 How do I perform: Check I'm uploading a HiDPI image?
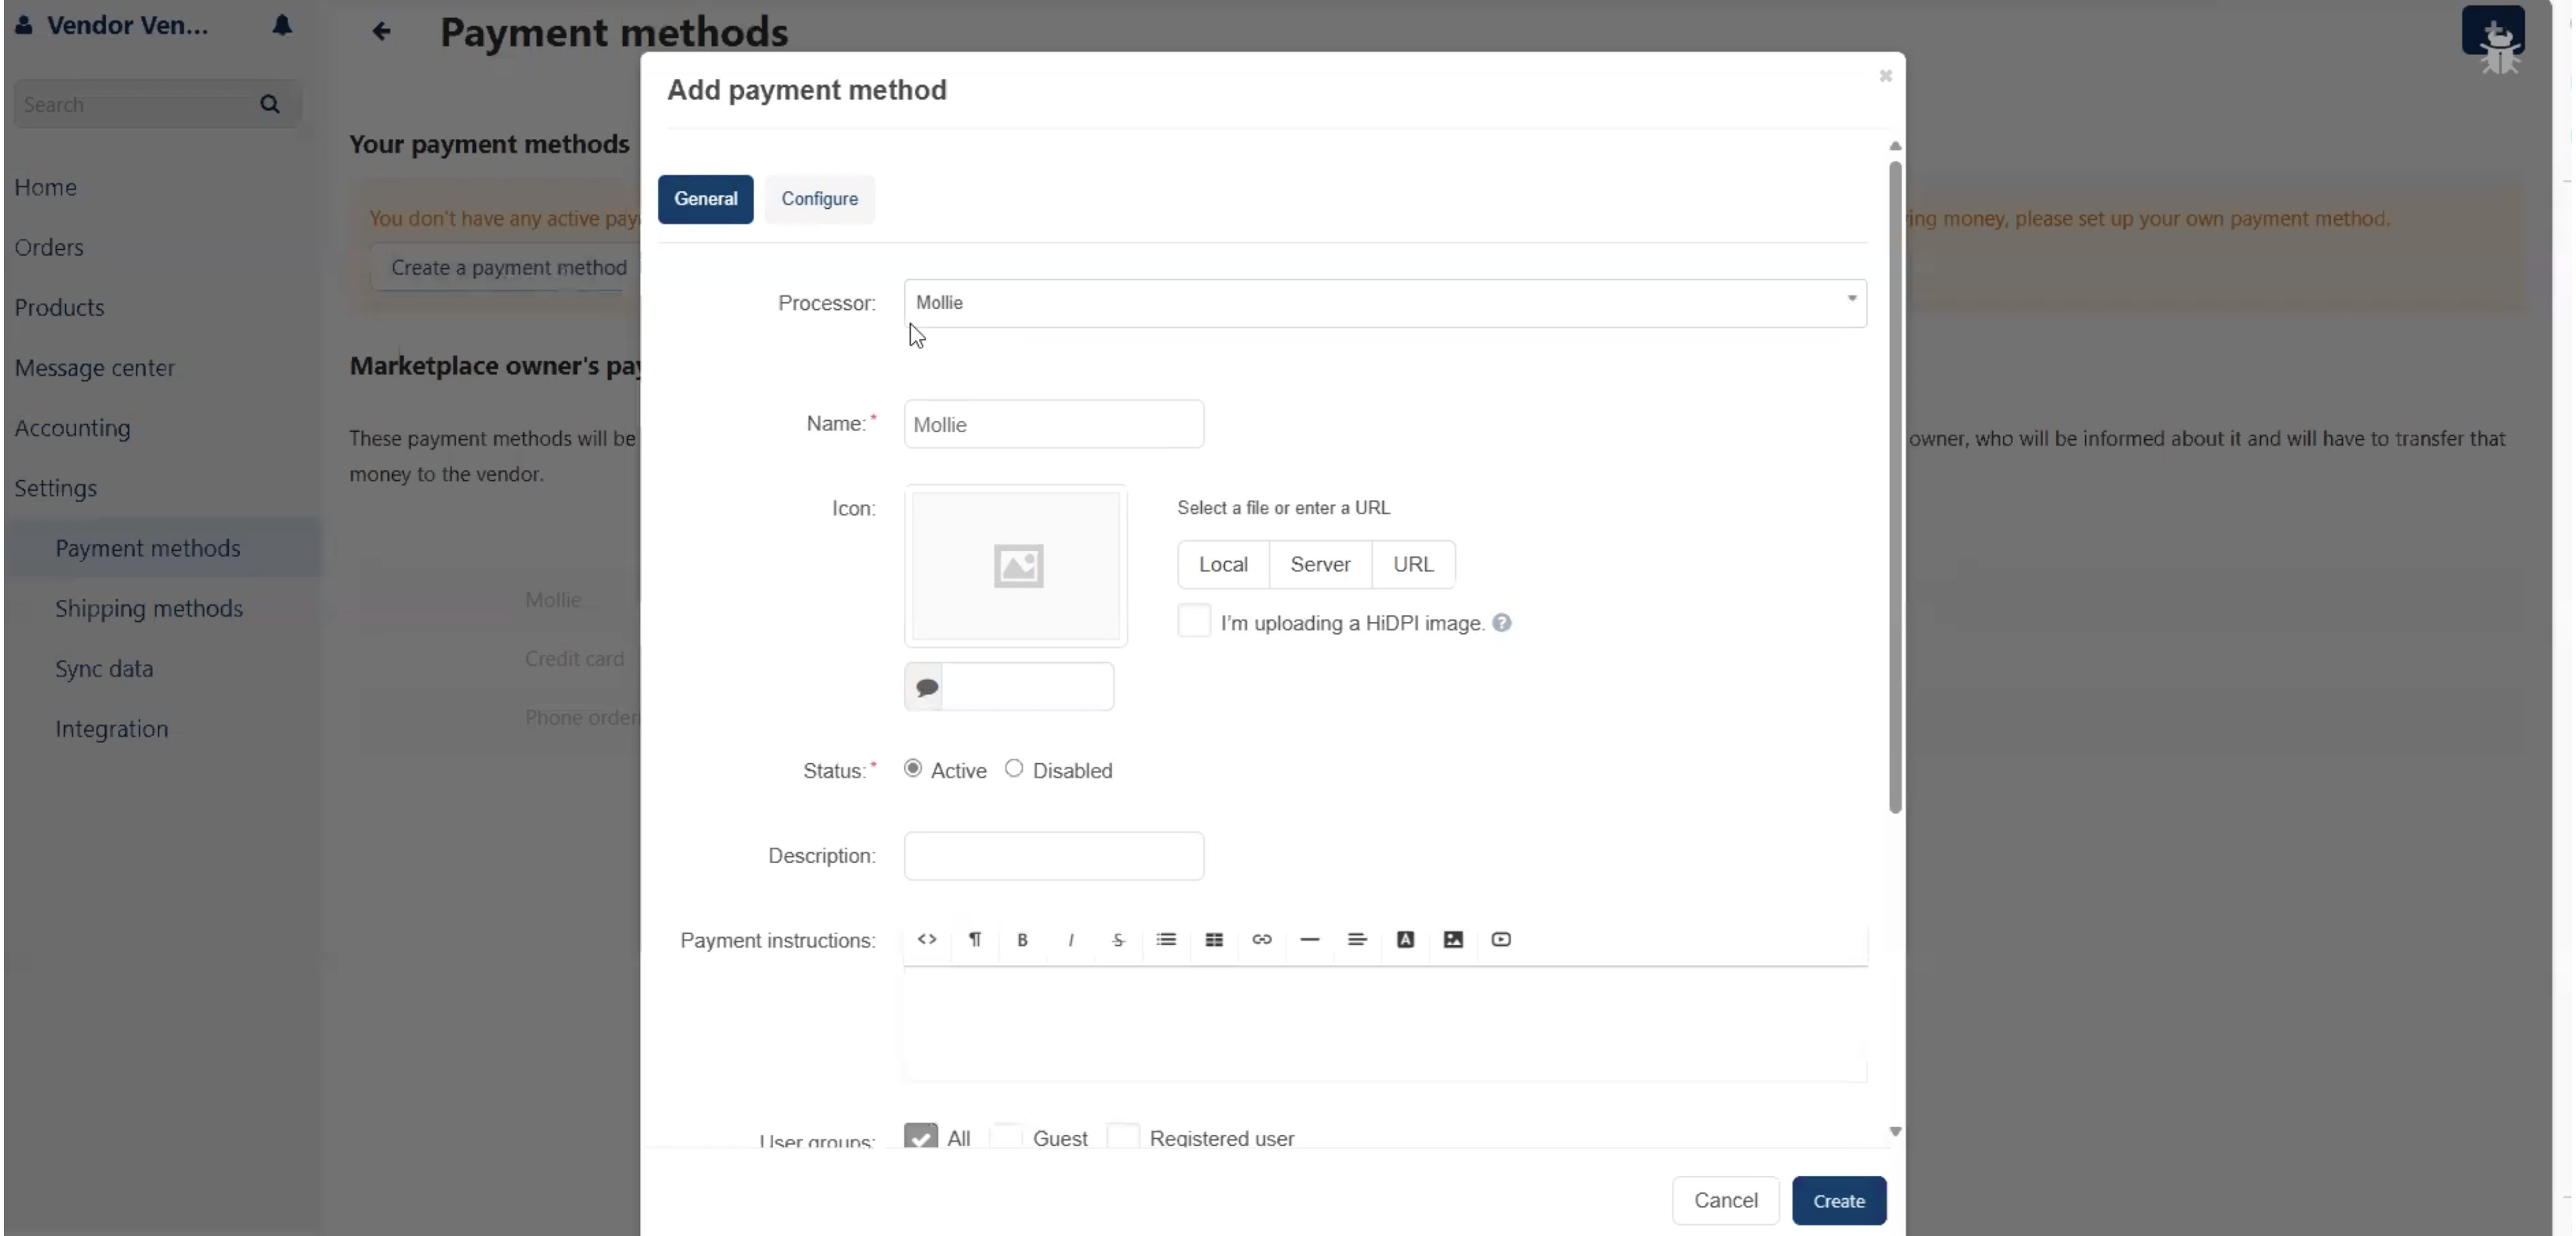1194,621
